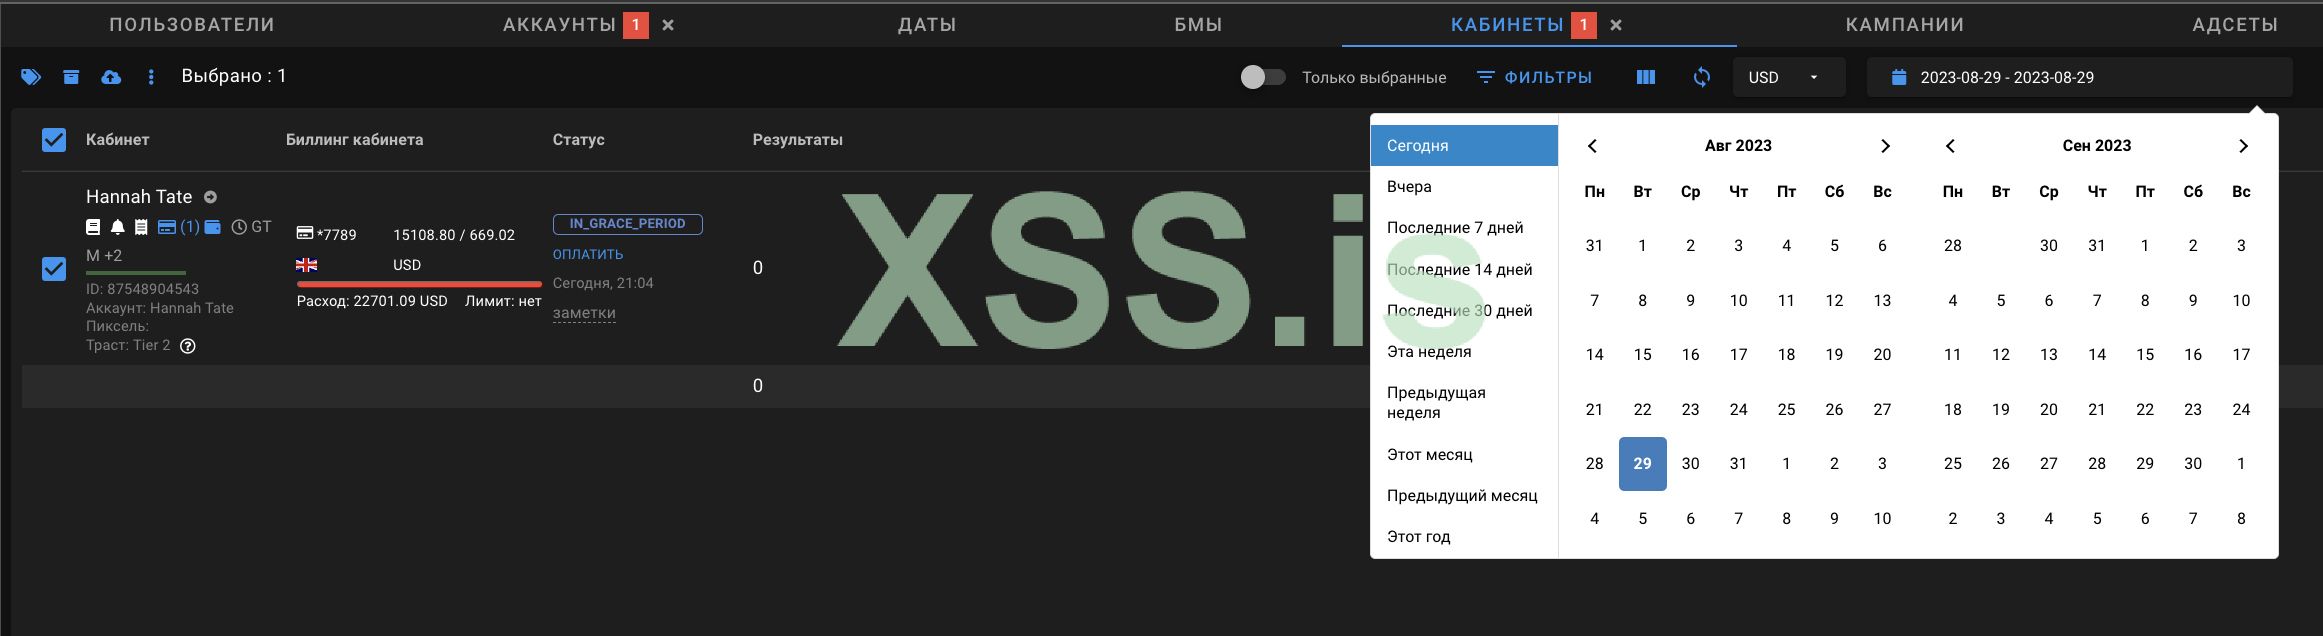Select the Предыдущая неделя preset
This screenshot has width=2323, height=636.
[1464, 403]
